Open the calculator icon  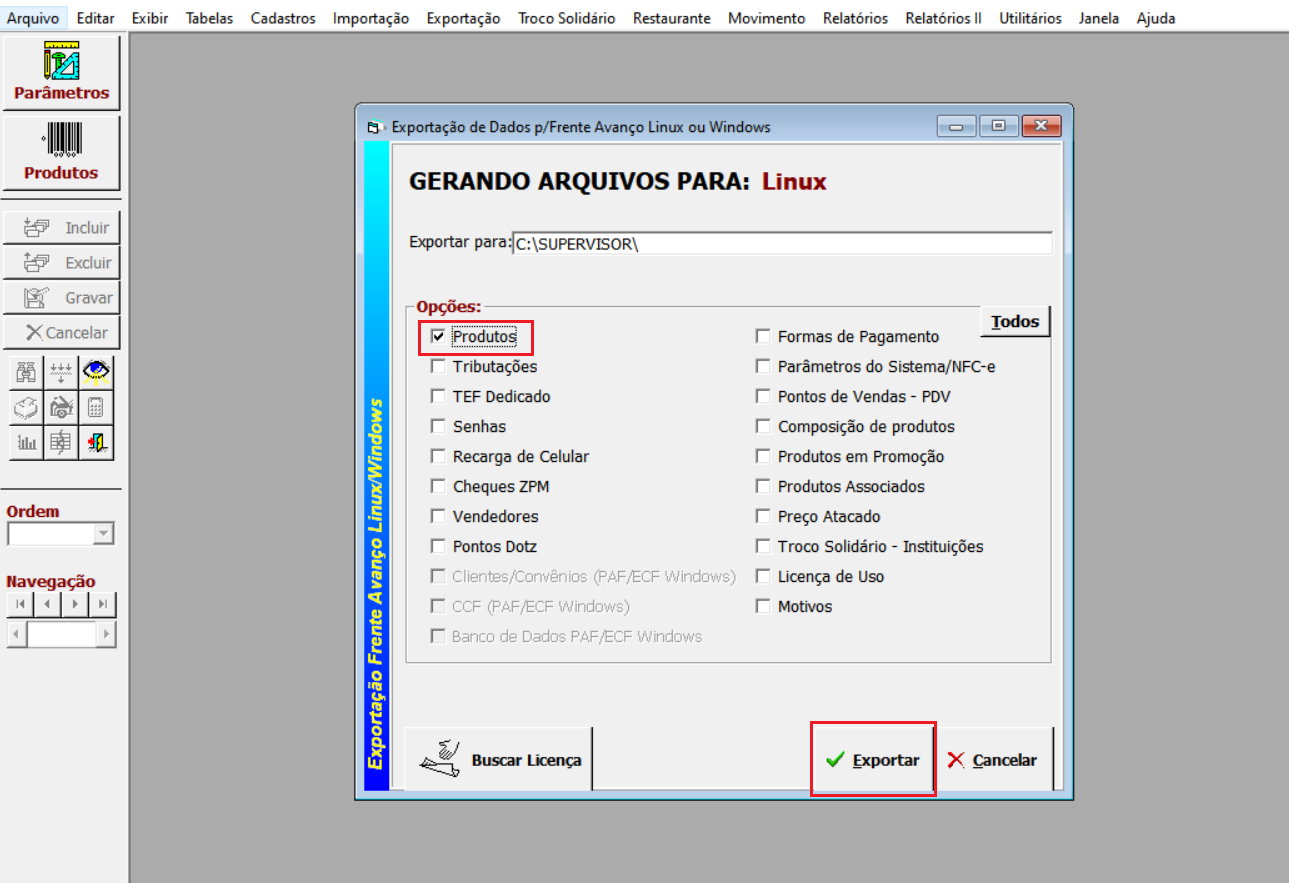97,407
